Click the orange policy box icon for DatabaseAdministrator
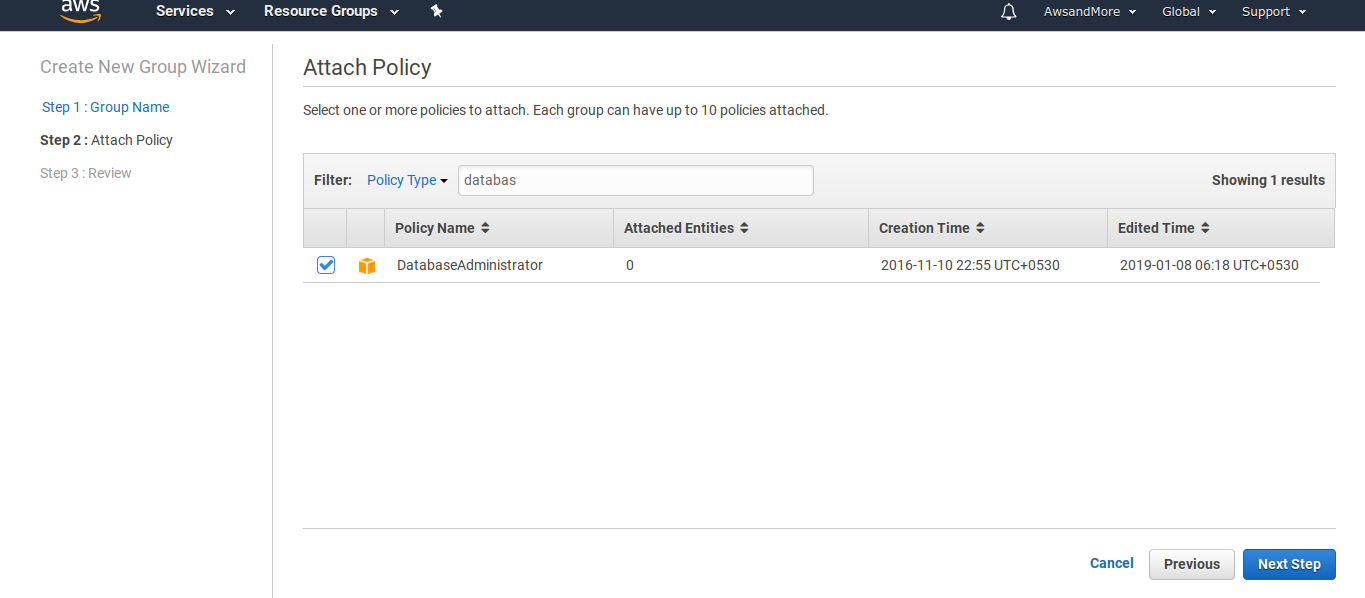Image resolution: width=1365 pixels, height=598 pixels. 367,266
